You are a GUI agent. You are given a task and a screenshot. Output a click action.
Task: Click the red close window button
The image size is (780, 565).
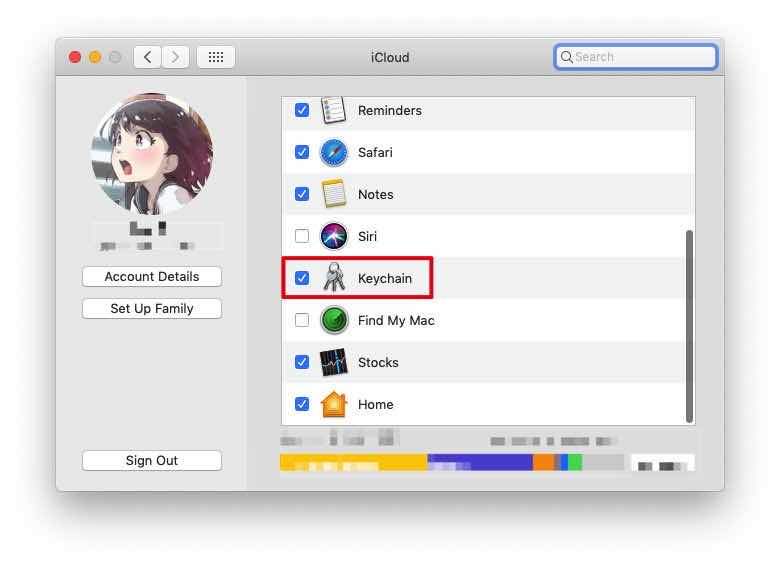pos(75,57)
